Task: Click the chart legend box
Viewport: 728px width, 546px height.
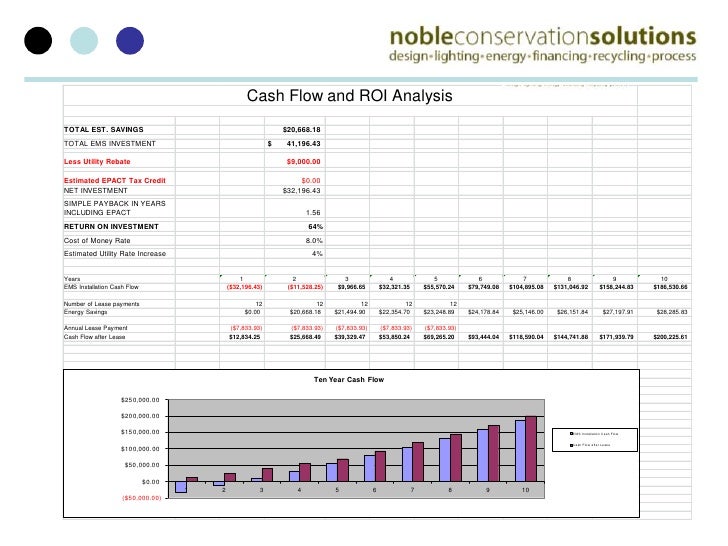Action: [x=595, y=440]
